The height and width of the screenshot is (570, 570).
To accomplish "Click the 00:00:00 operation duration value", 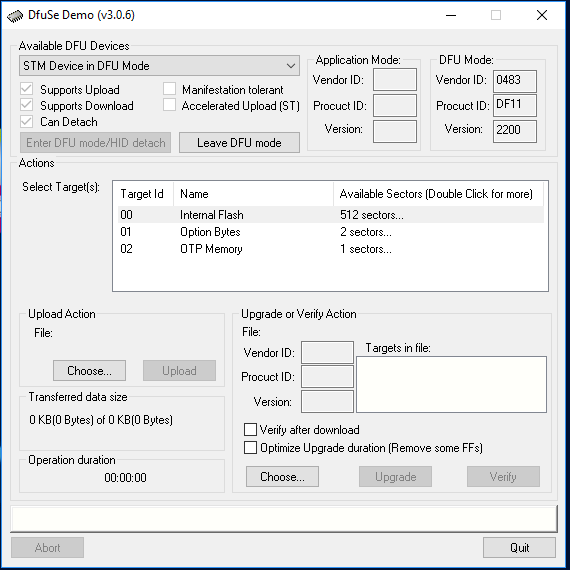I will click(x=125, y=477).
